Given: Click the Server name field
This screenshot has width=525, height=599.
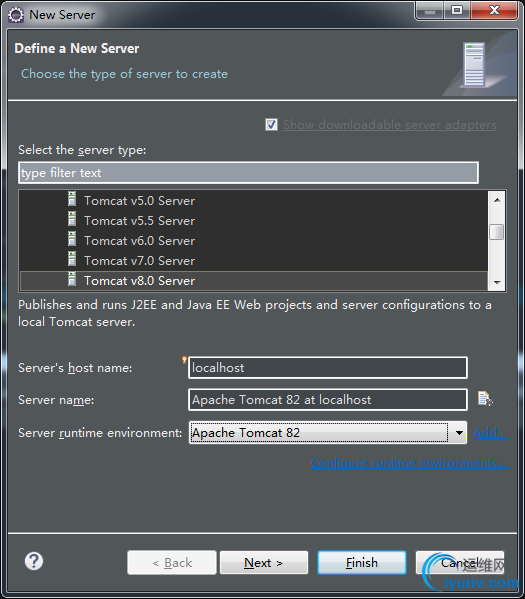Looking at the screenshot, I should coord(328,400).
